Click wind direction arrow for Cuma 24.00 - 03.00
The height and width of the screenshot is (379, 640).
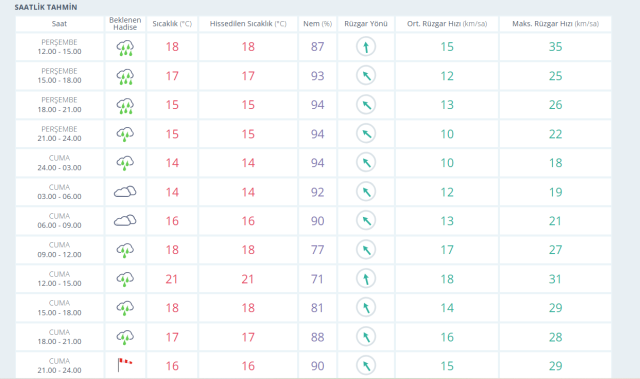(x=366, y=162)
